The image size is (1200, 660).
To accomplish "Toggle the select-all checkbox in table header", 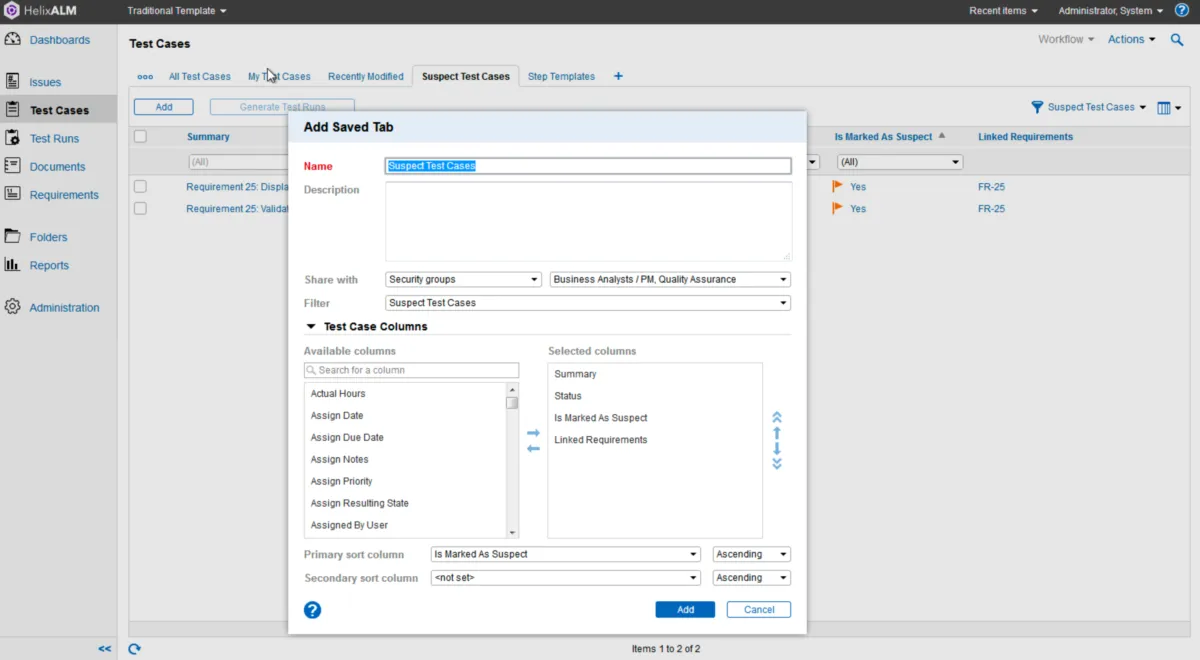I will (x=140, y=137).
